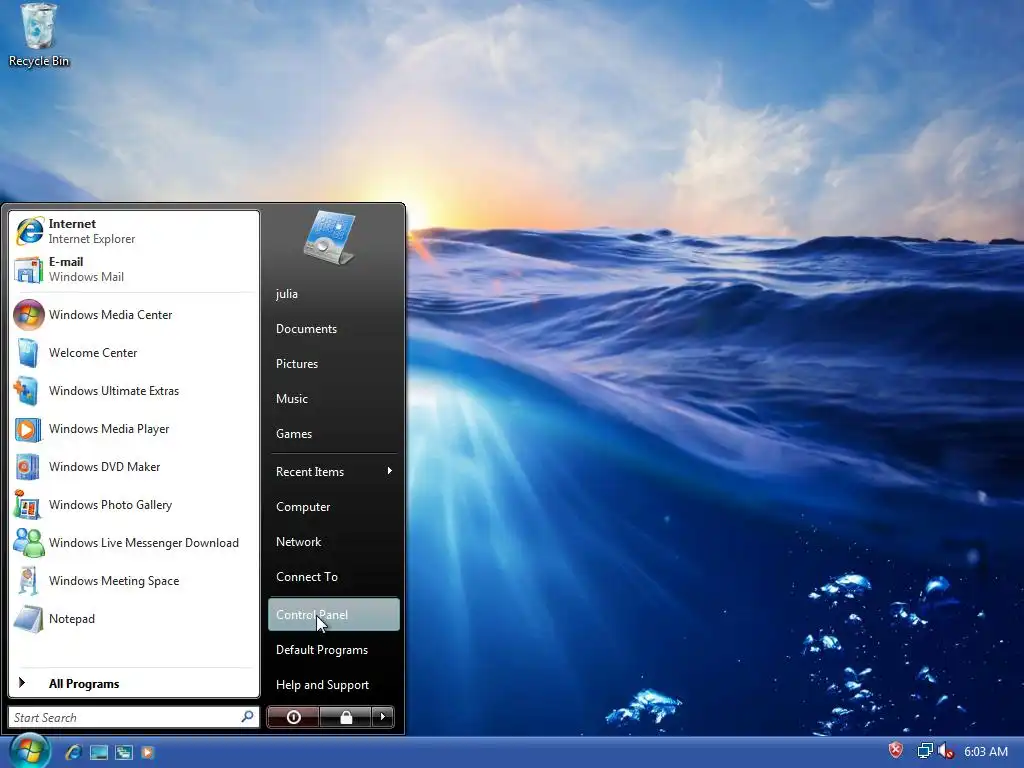Start Windows Media Player from Start menu

(134, 428)
